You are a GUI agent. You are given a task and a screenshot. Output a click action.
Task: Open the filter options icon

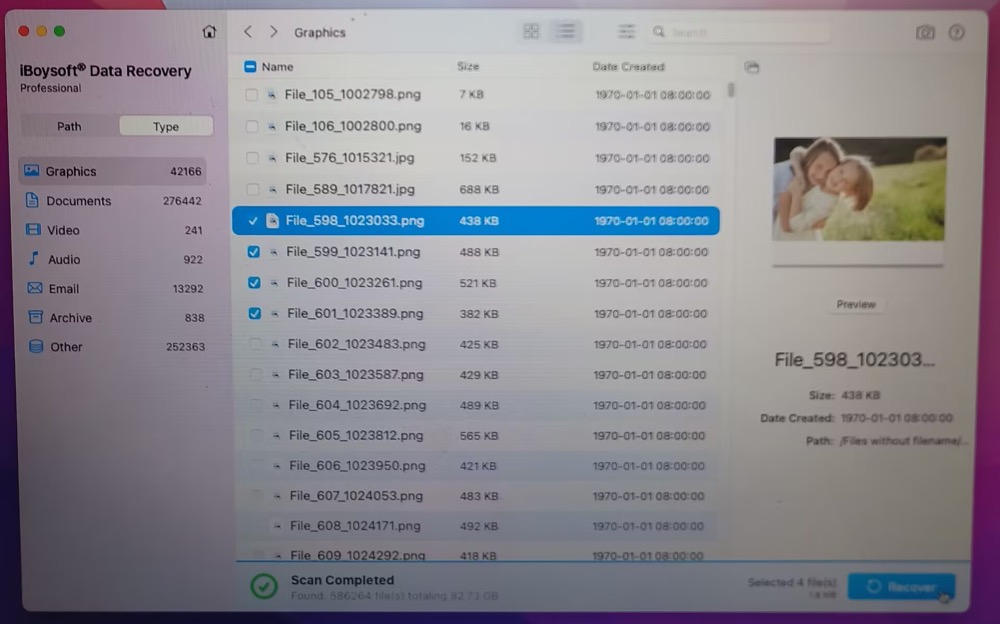626,31
